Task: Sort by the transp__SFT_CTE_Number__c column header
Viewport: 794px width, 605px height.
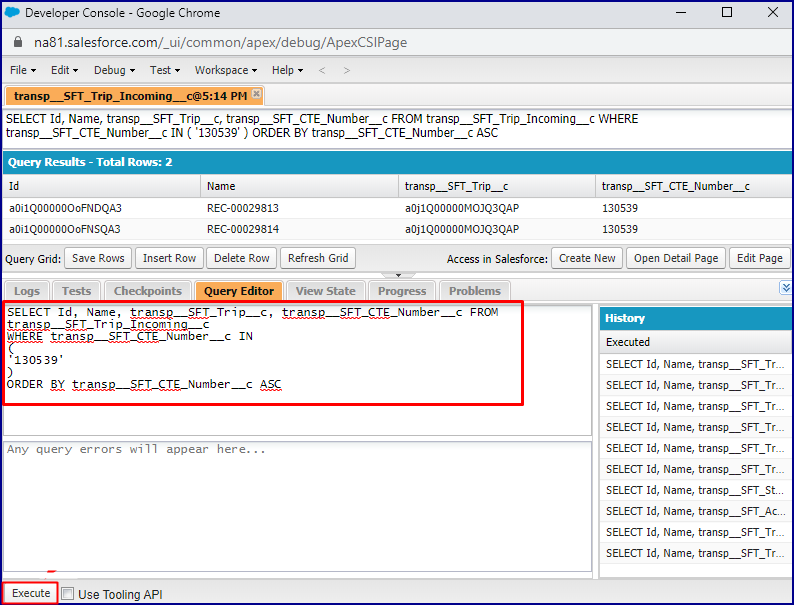Action: pos(694,186)
